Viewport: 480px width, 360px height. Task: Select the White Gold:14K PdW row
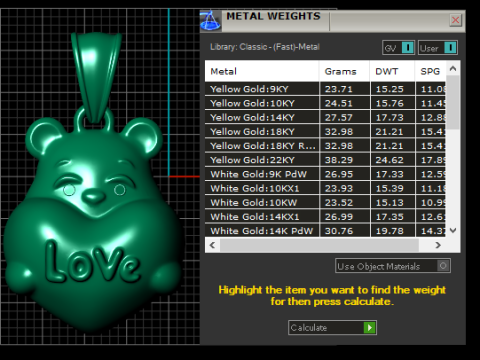click(x=325, y=231)
